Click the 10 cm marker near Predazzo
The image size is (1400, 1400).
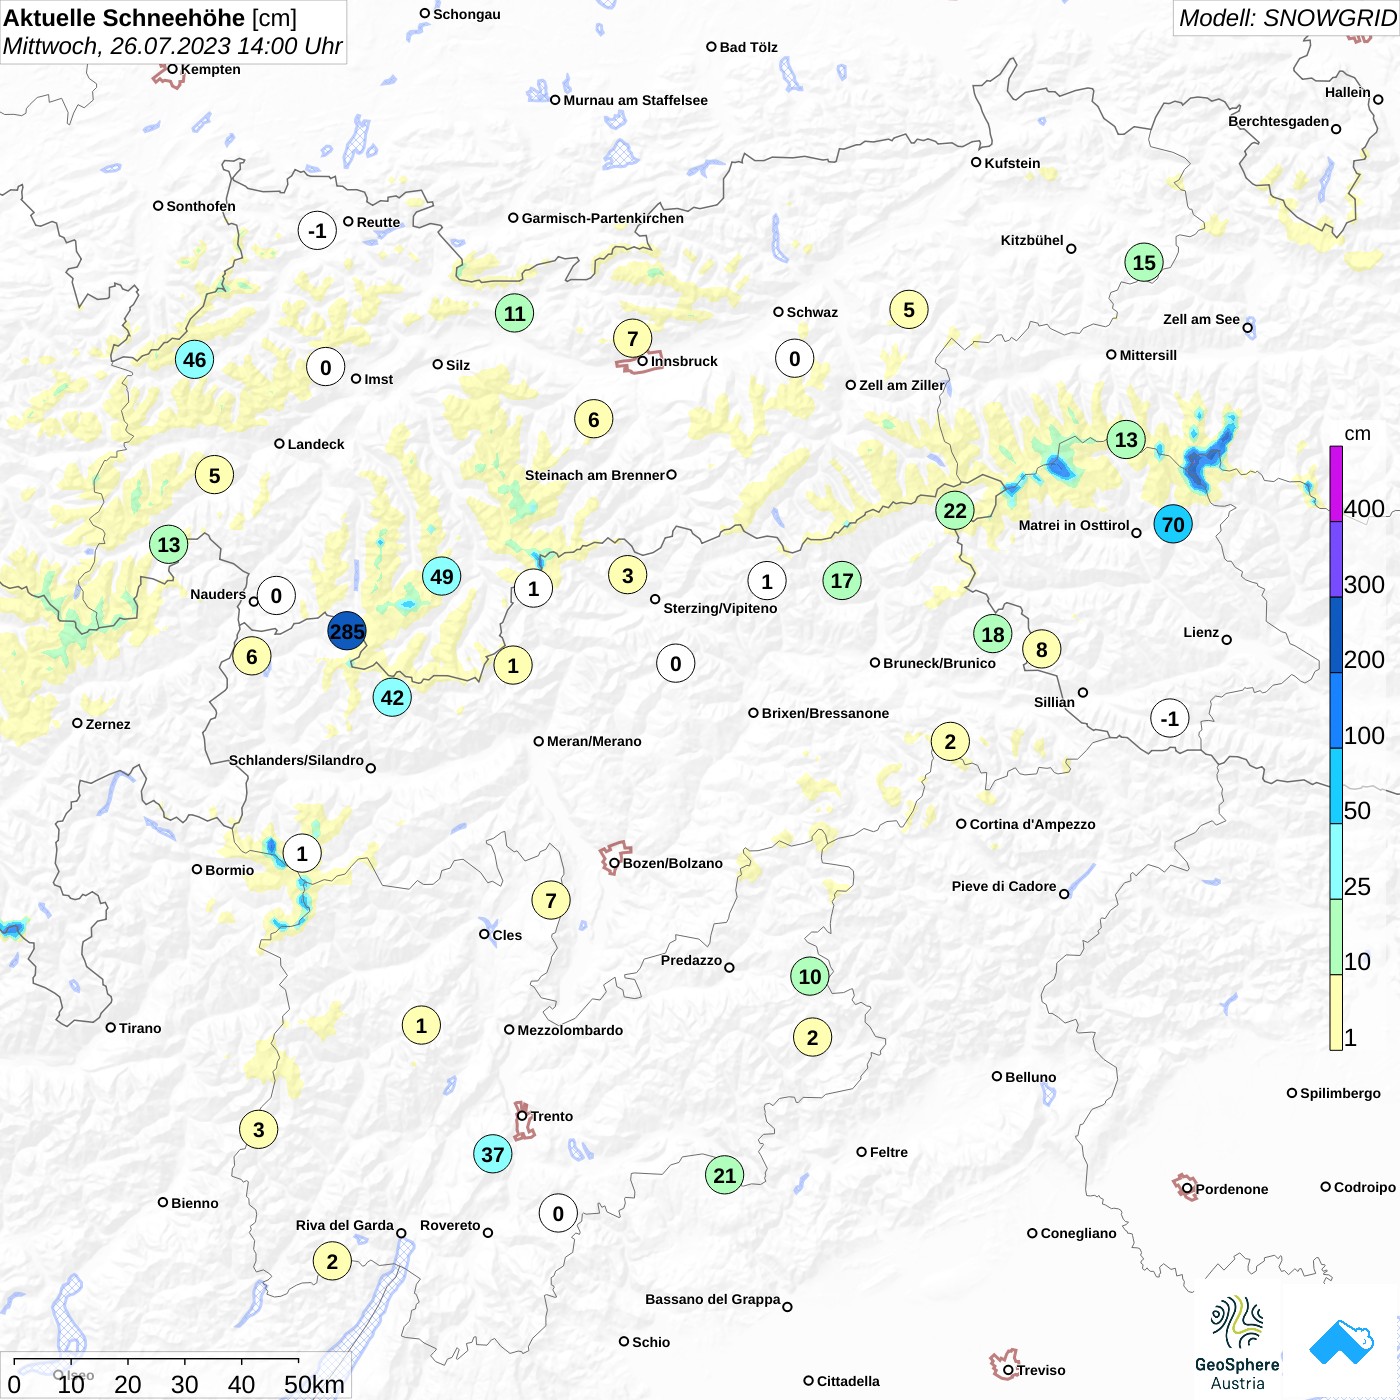pos(810,976)
